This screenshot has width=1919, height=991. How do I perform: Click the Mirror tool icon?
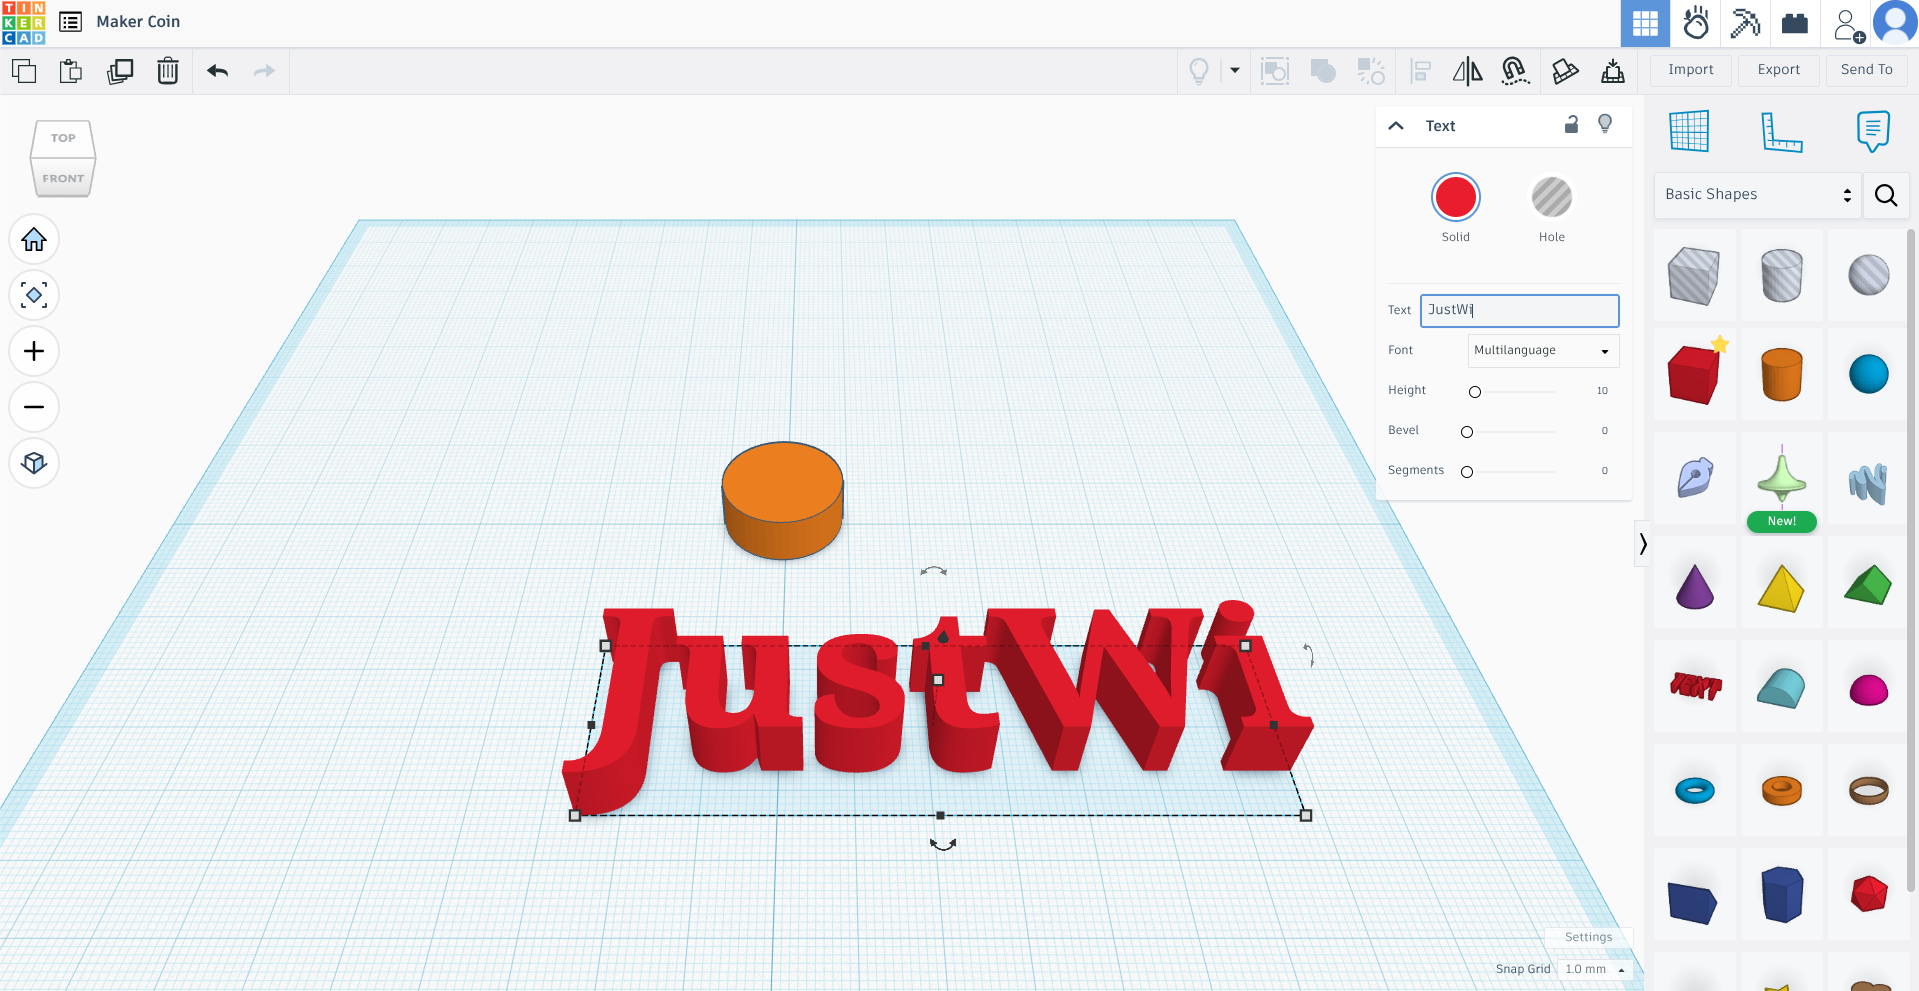point(1467,71)
